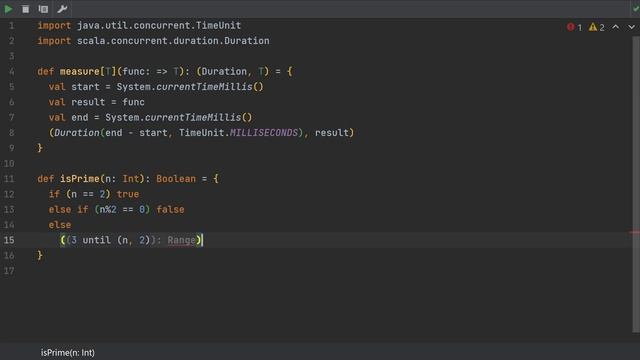The image size is (640, 360).
Task: Click the copy-to-clipboard icon beside the stop button
Action: [43, 9]
